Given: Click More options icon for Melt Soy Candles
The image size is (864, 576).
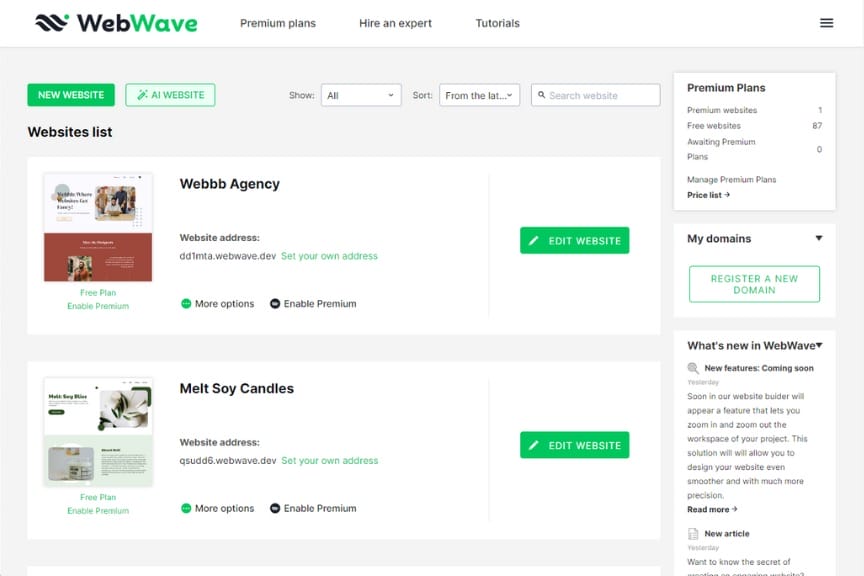Looking at the screenshot, I should 186,508.
